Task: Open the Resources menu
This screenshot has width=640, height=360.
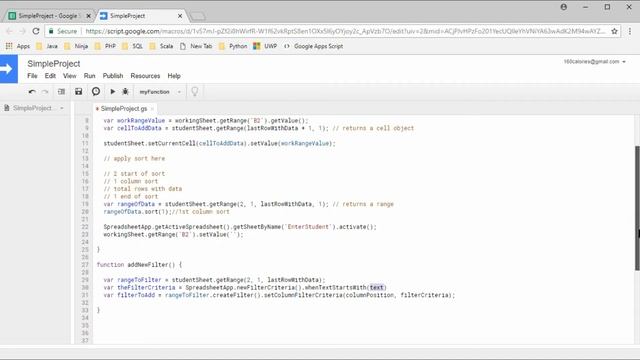Action: [x=145, y=76]
